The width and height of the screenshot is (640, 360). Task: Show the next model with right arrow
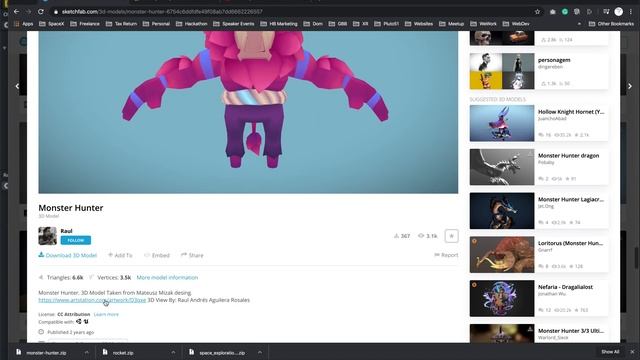point(630,86)
